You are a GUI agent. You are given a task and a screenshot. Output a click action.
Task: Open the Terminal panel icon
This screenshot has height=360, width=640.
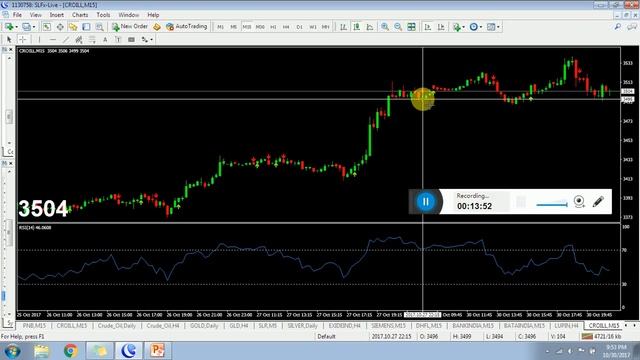click(x=86, y=27)
